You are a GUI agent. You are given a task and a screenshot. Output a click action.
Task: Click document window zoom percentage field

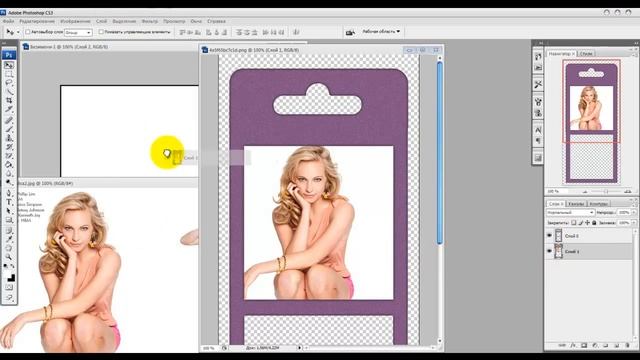point(209,348)
